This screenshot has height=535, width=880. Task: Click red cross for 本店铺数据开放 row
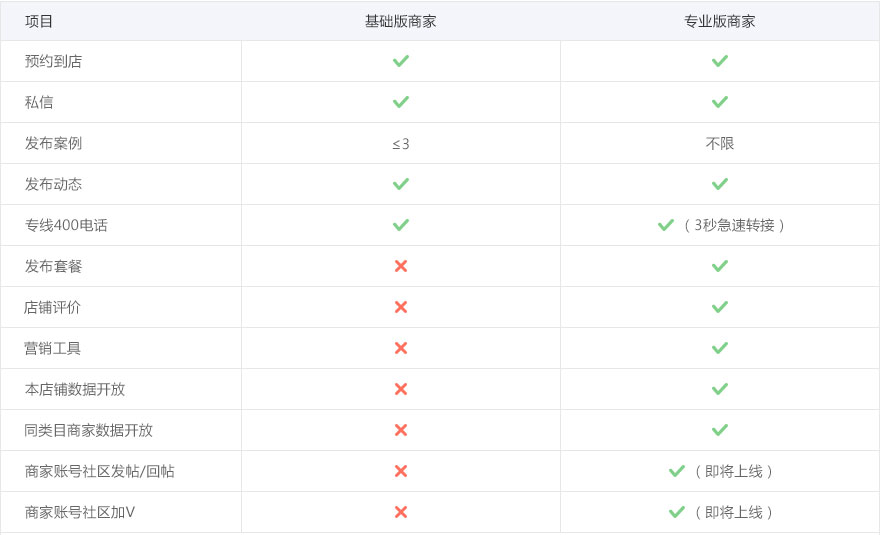coord(401,389)
